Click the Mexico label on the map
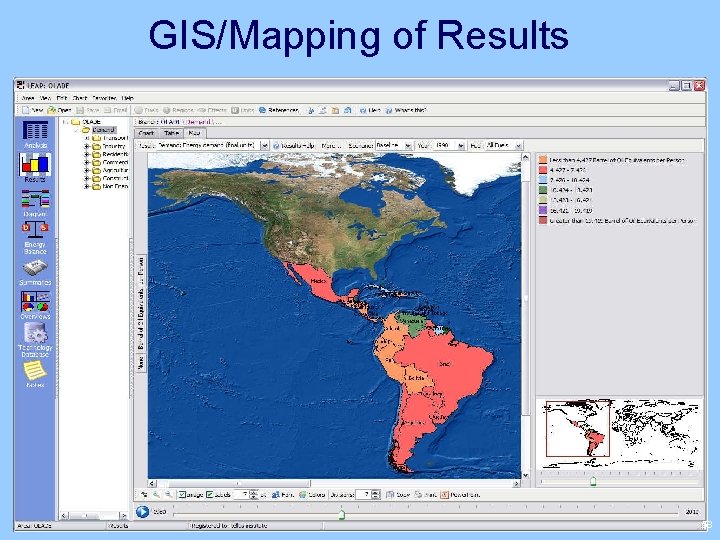Image resolution: width=720 pixels, height=540 pixels. coord(318,280)
